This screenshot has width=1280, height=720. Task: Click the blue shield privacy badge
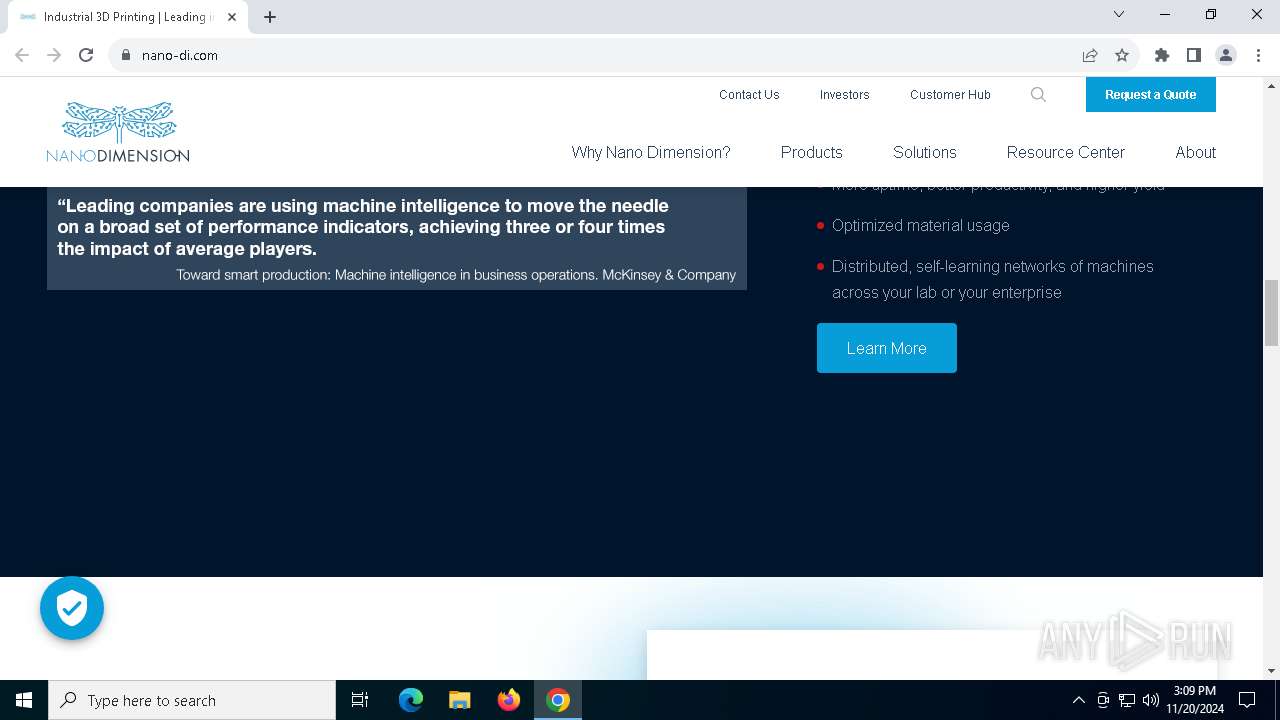72,608
